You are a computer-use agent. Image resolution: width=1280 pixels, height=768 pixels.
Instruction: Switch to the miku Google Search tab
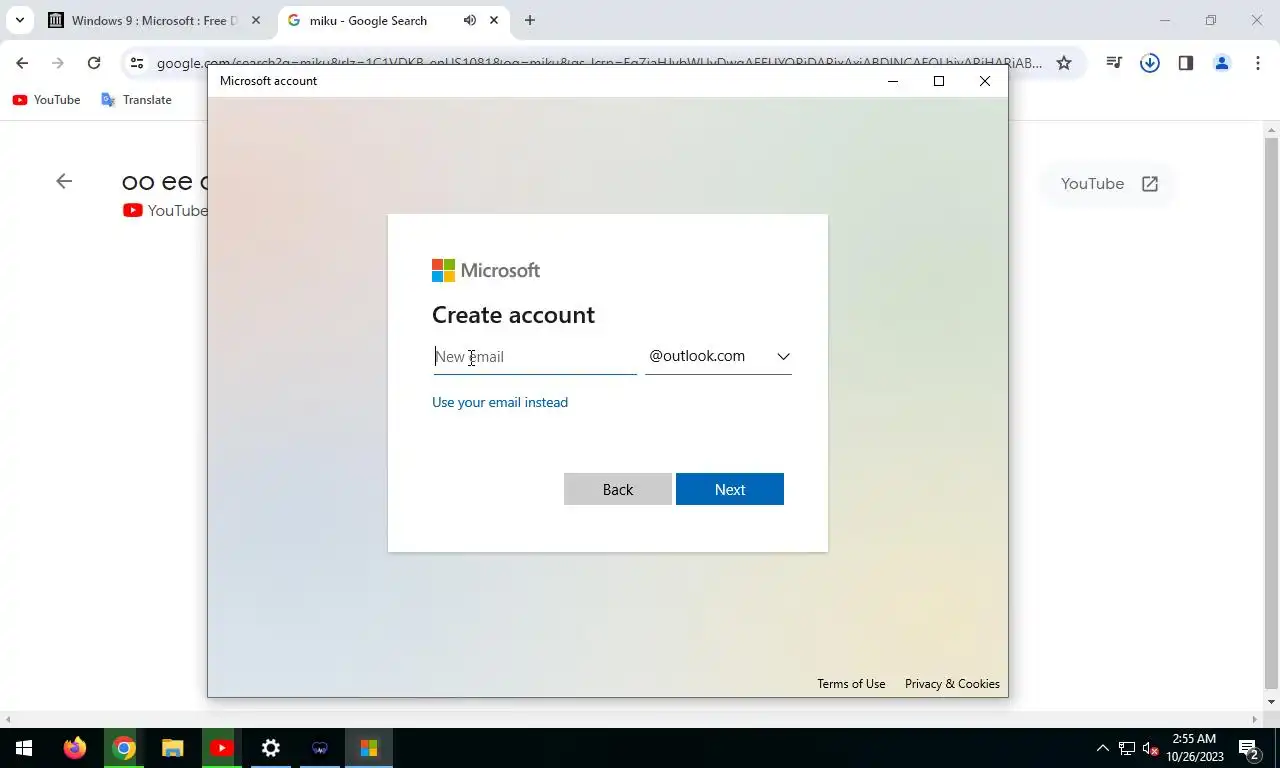tap(380, 20)
